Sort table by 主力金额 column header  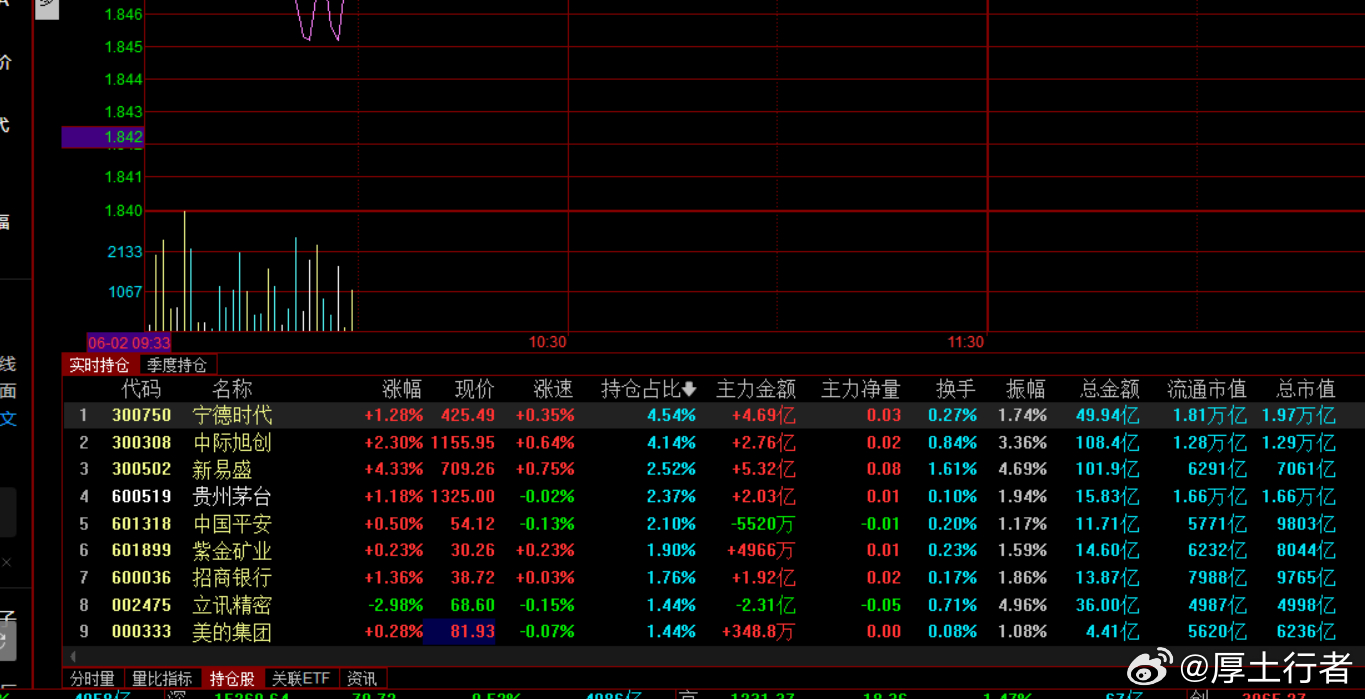(x=756, y=389)
